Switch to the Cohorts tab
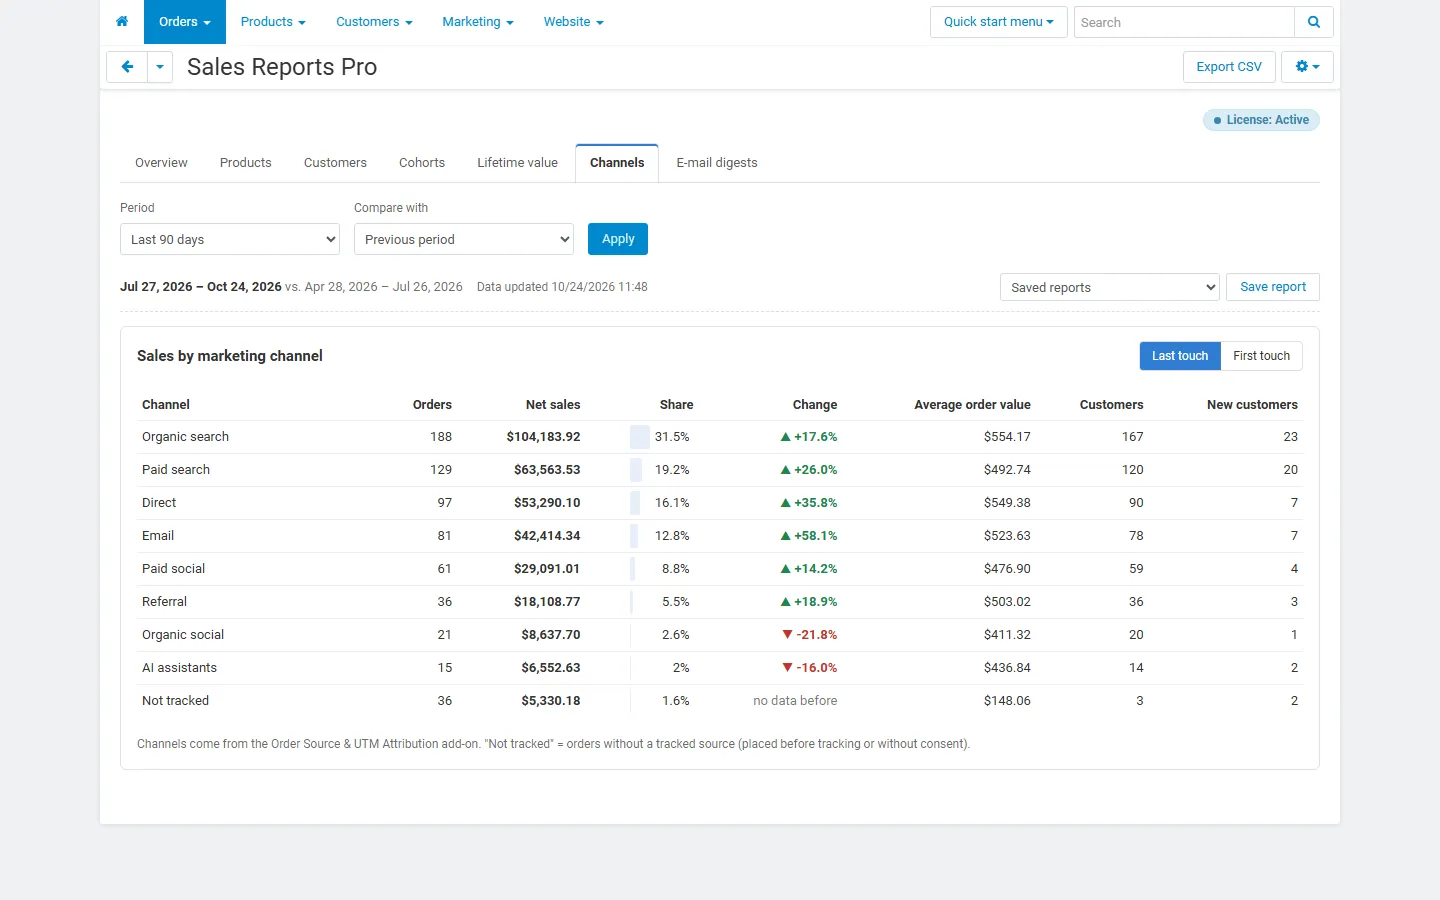Screen dimensions: 1440x900 coord(422,163)
